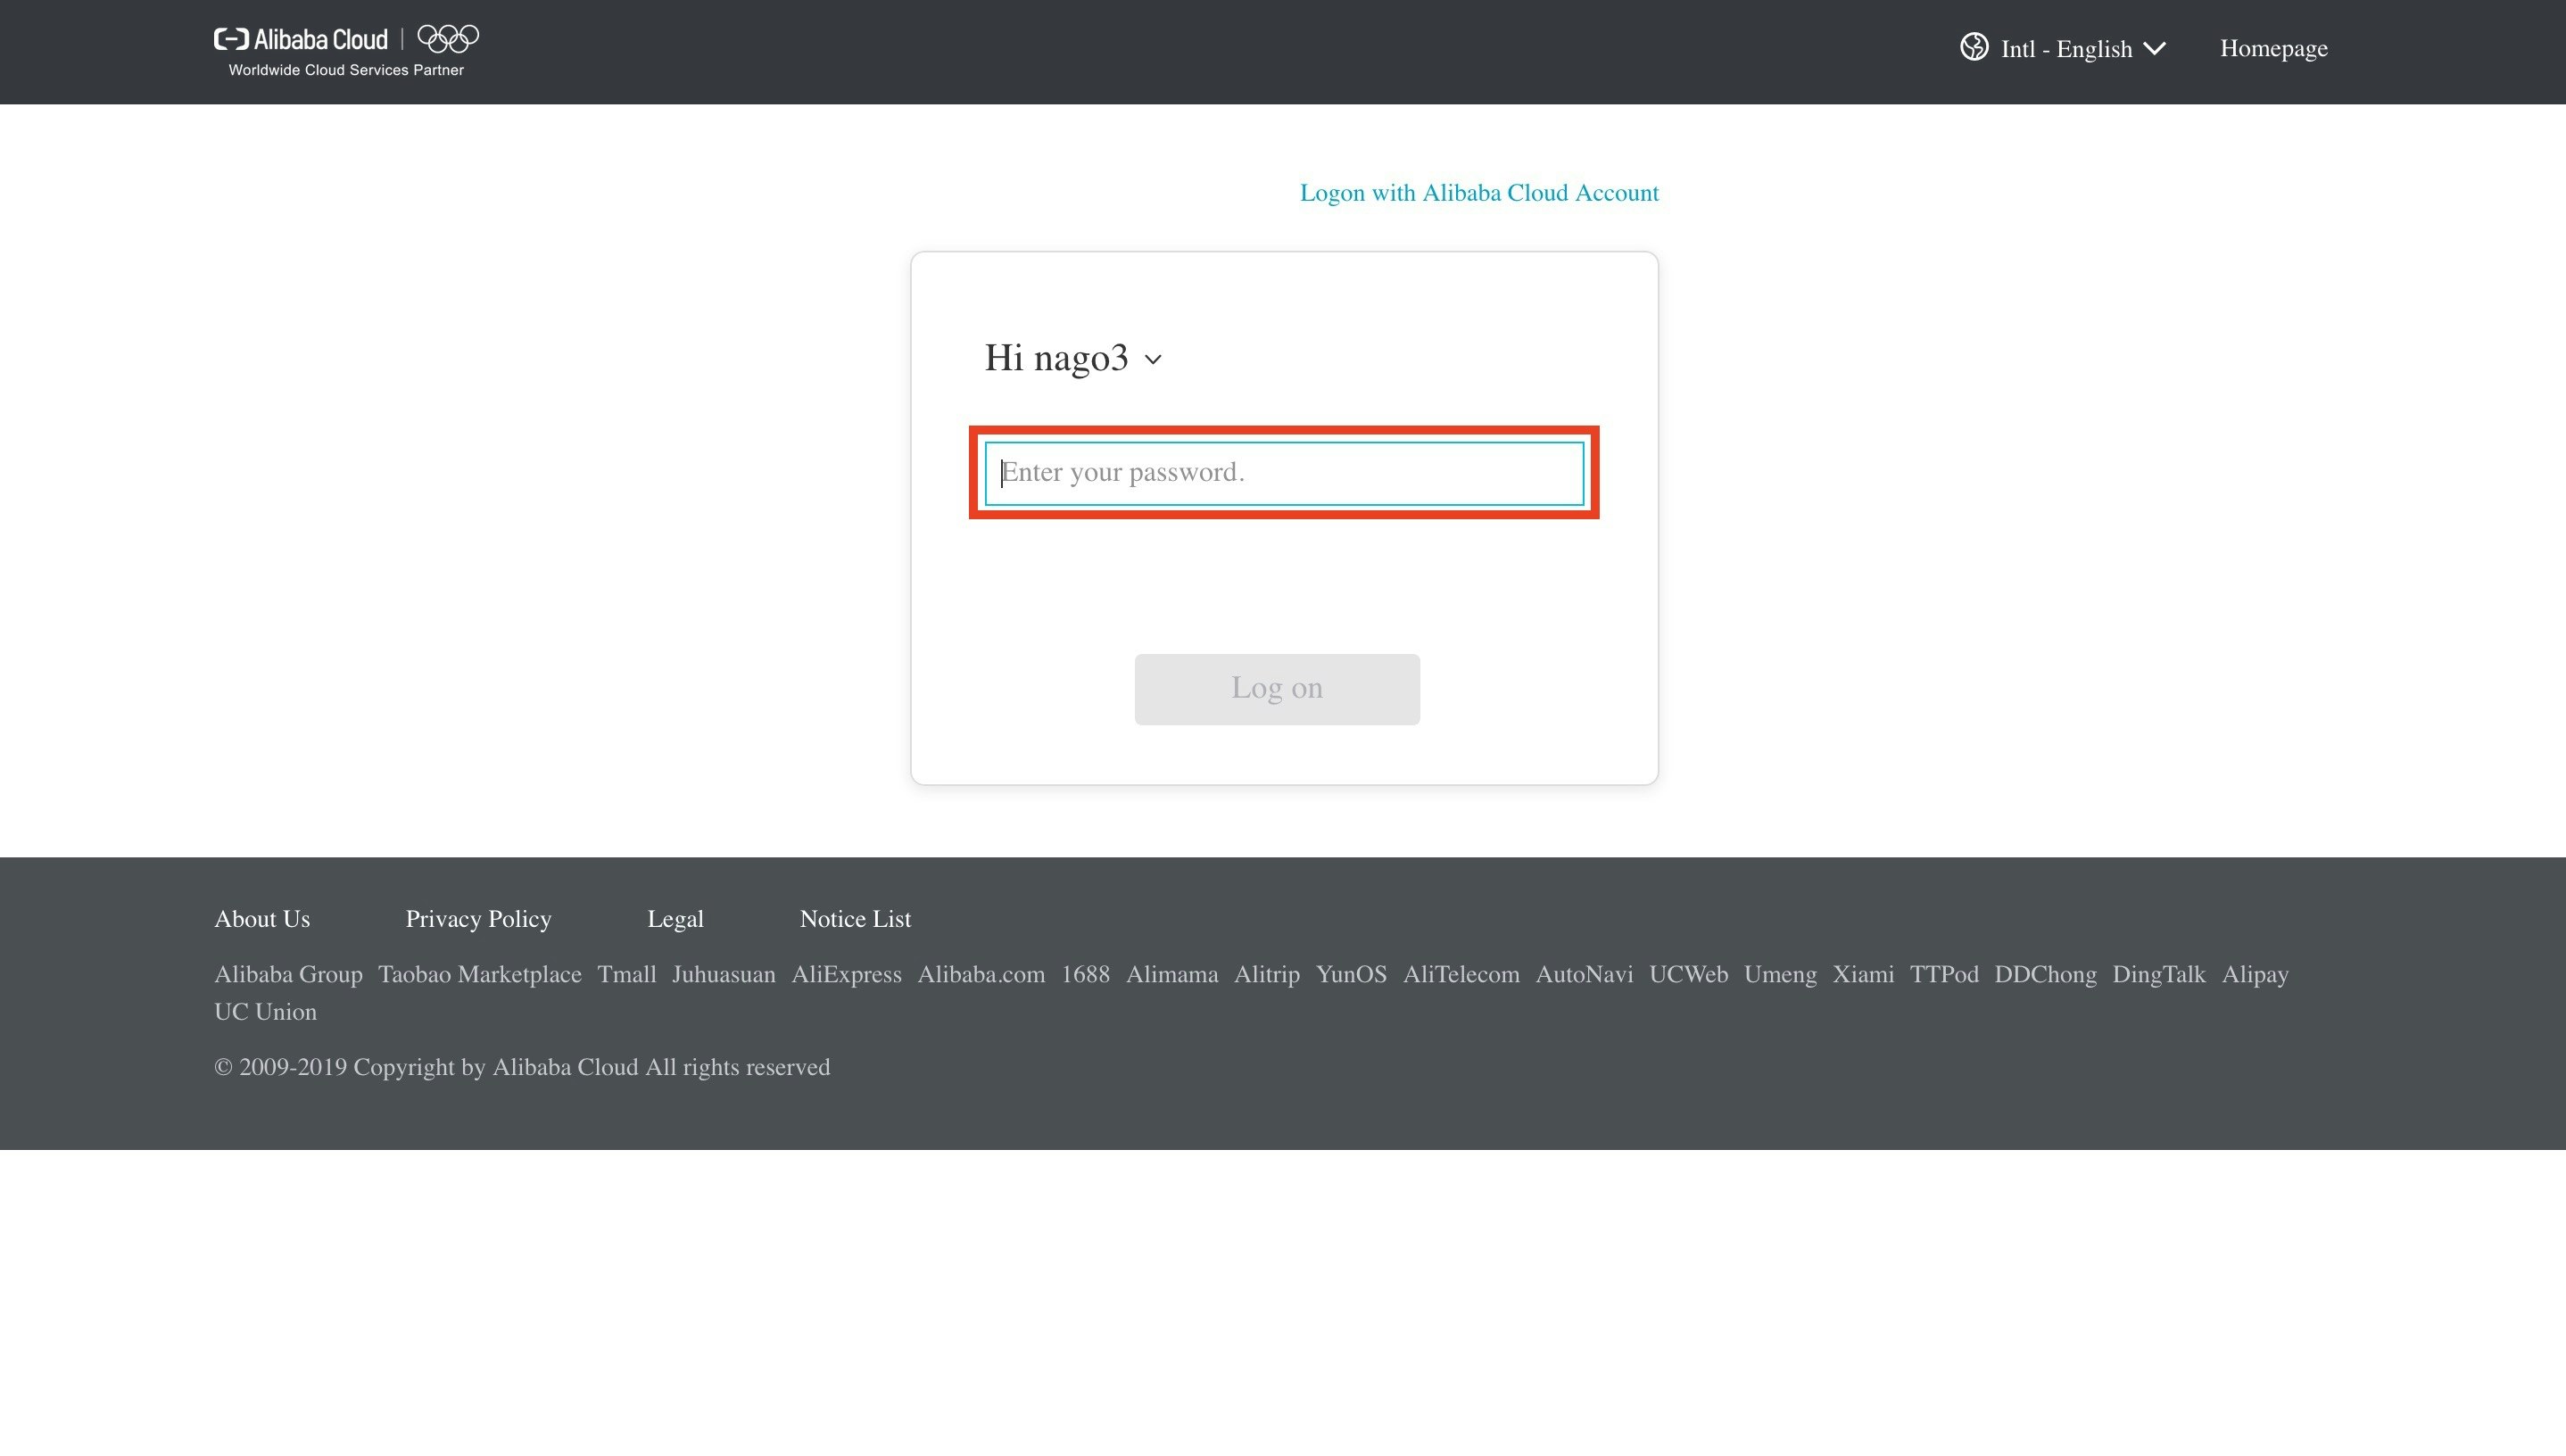Click the Olympic rings icon

(x=448, y=39)
